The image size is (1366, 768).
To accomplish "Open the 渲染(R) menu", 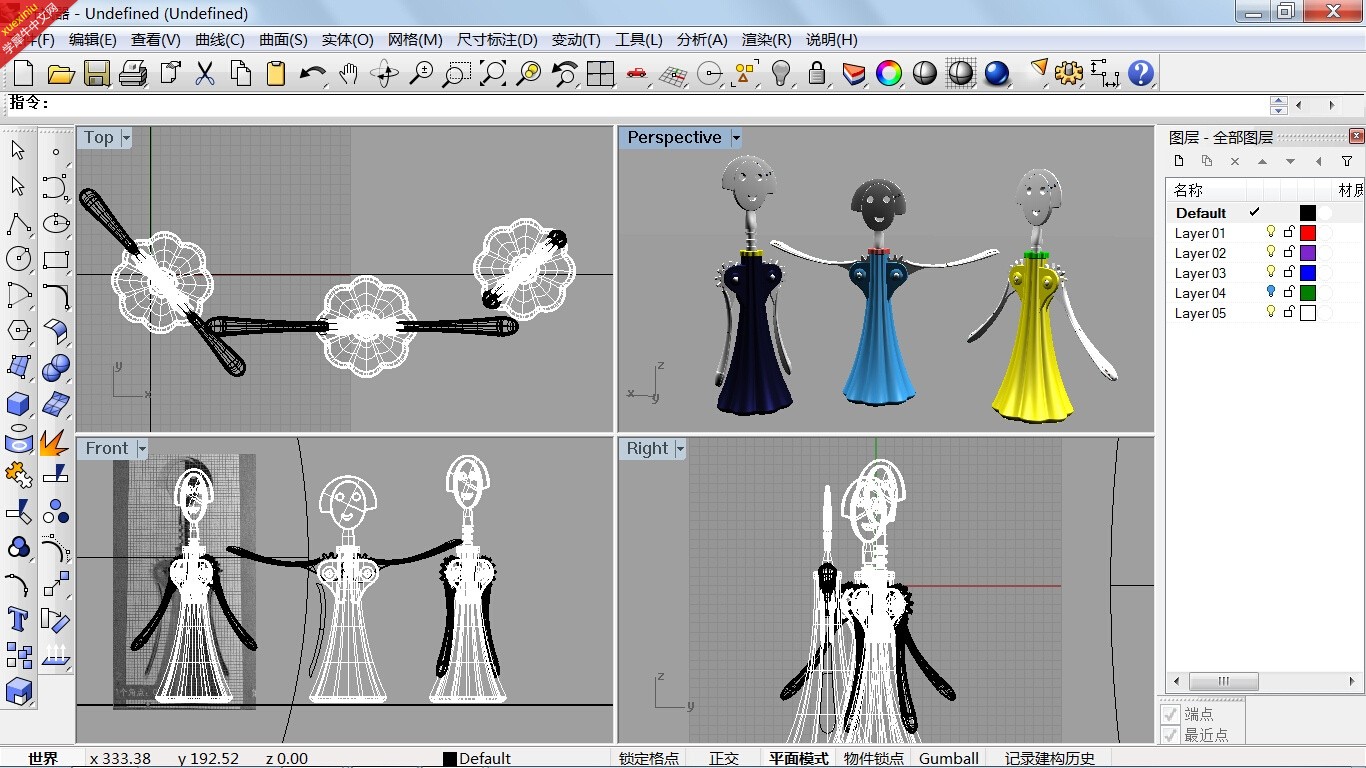I will coord(767,40).
